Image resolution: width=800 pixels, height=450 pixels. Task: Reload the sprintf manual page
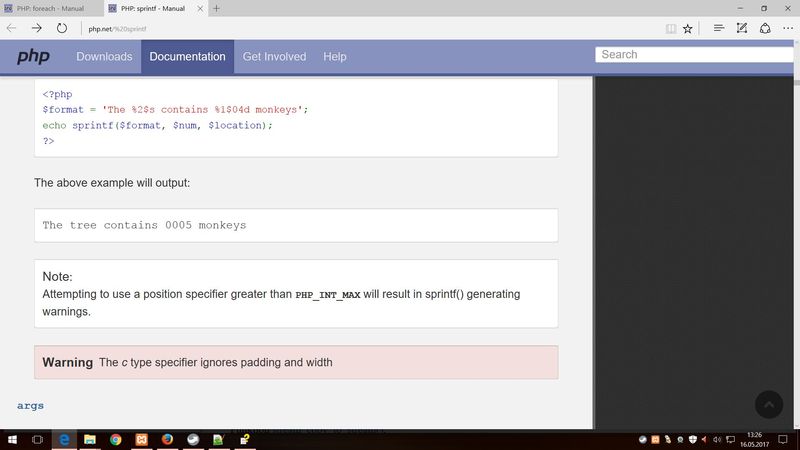pyautogui.click(x=62, y=28)
